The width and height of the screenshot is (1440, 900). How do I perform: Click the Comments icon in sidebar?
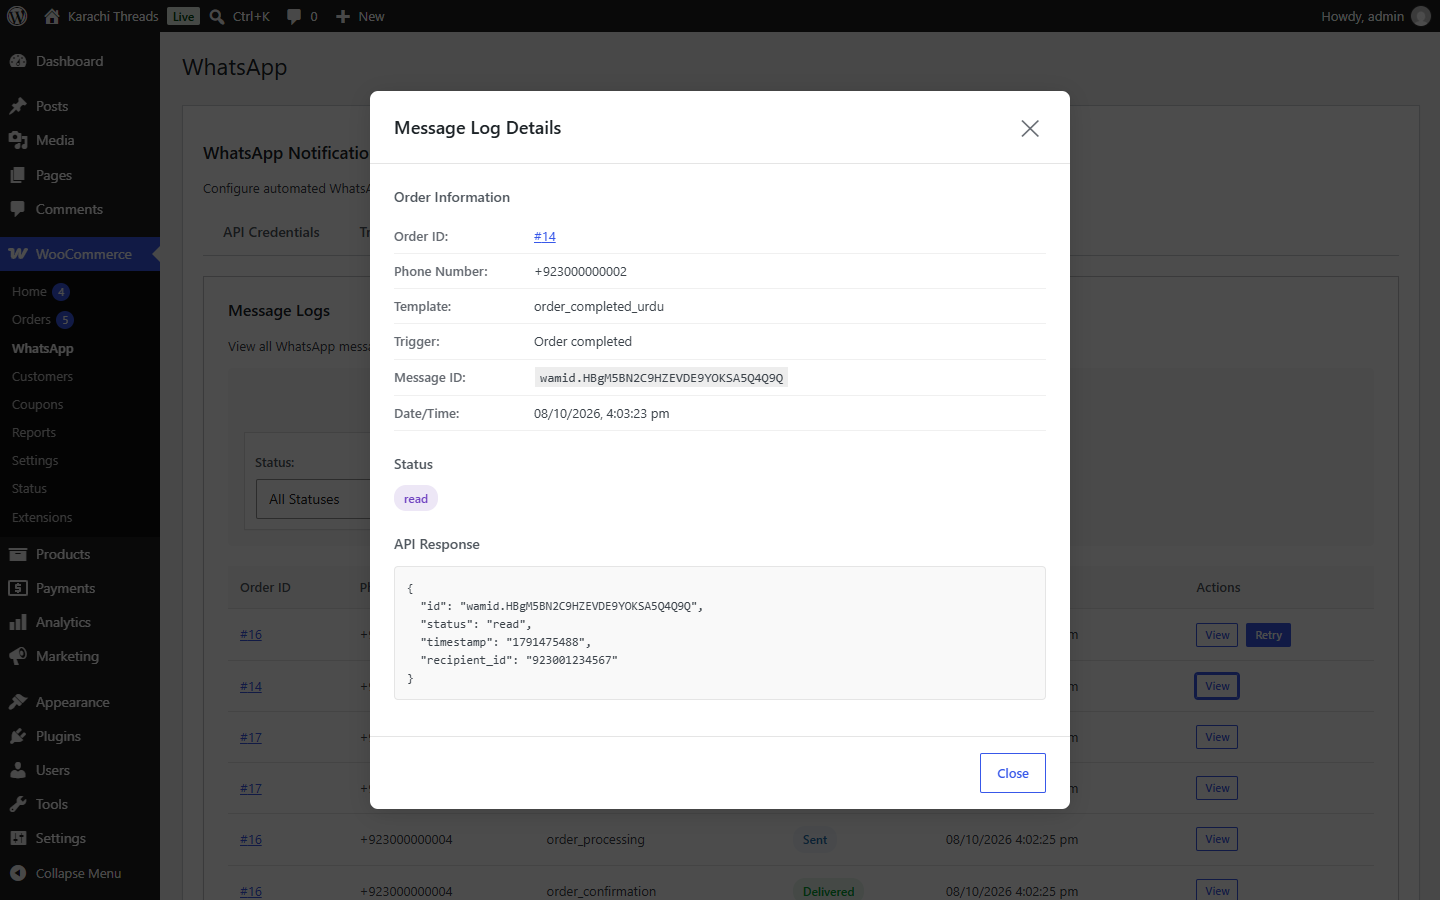click(18, 209)
